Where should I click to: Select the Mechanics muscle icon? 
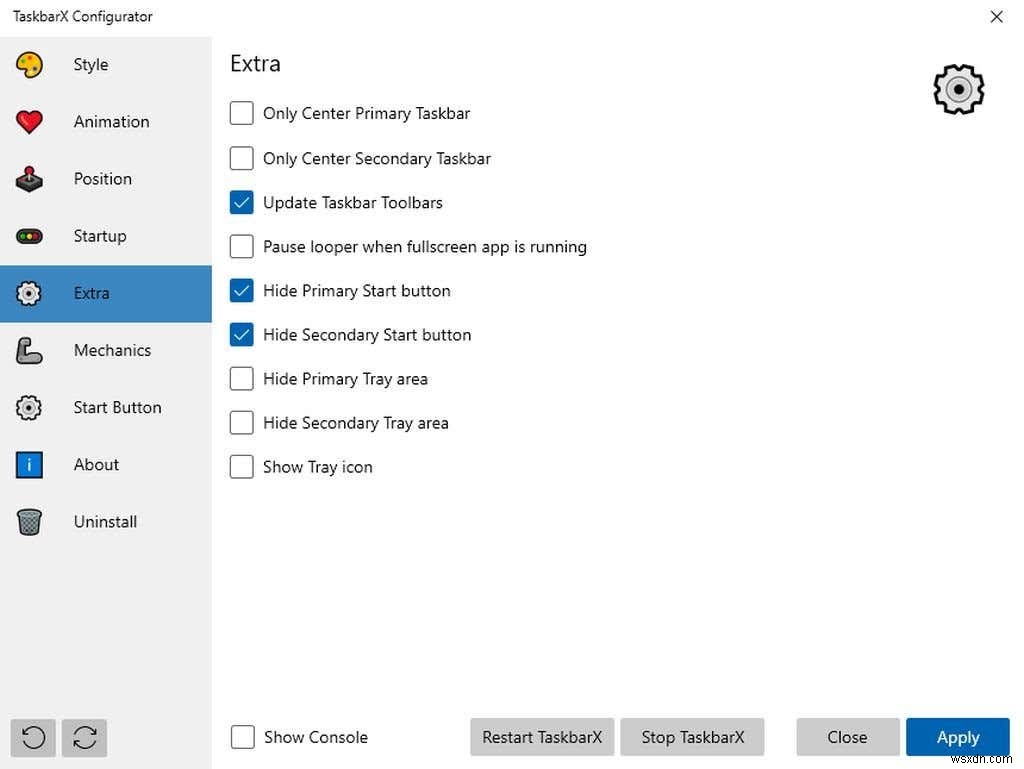pyautogui.click(x=29, y=350)
